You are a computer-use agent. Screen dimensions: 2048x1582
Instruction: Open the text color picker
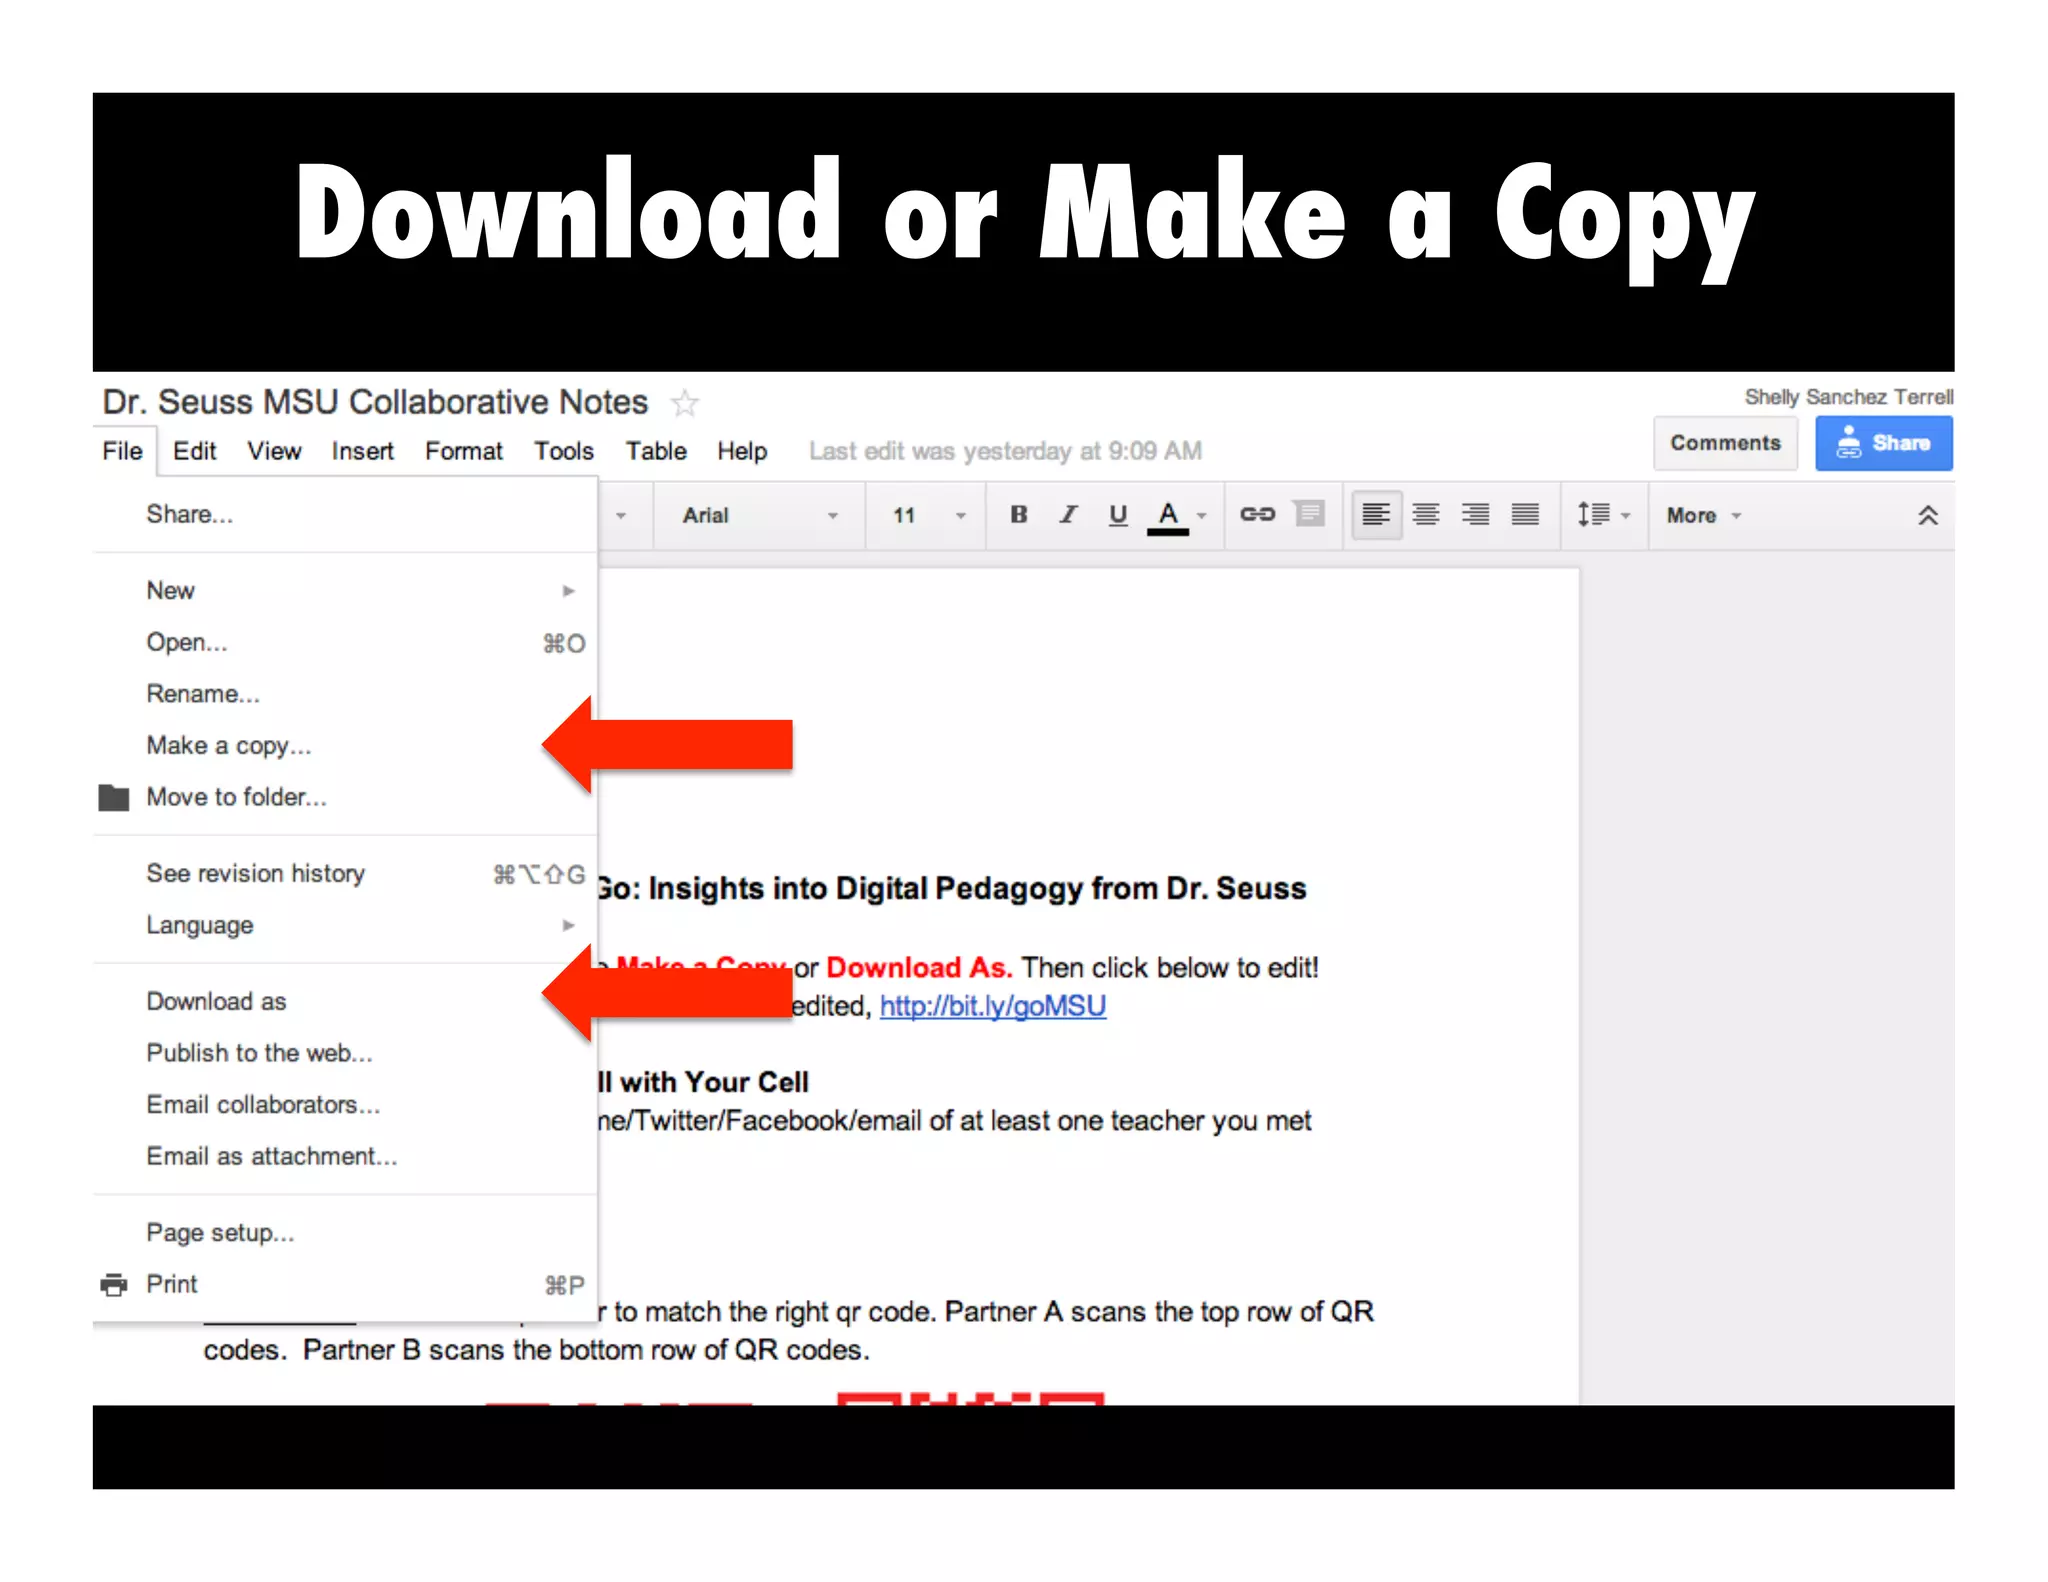click(1167, 516)
